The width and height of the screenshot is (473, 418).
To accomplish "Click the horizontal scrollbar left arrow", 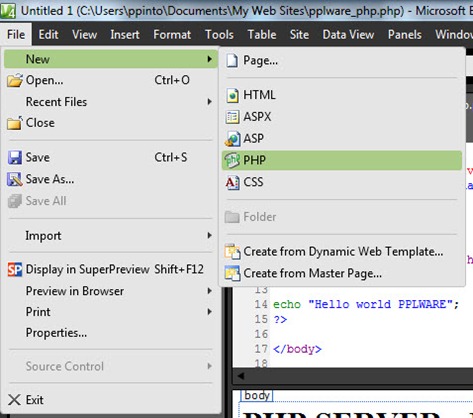I will pyautogui.click(x=240, y=376).
